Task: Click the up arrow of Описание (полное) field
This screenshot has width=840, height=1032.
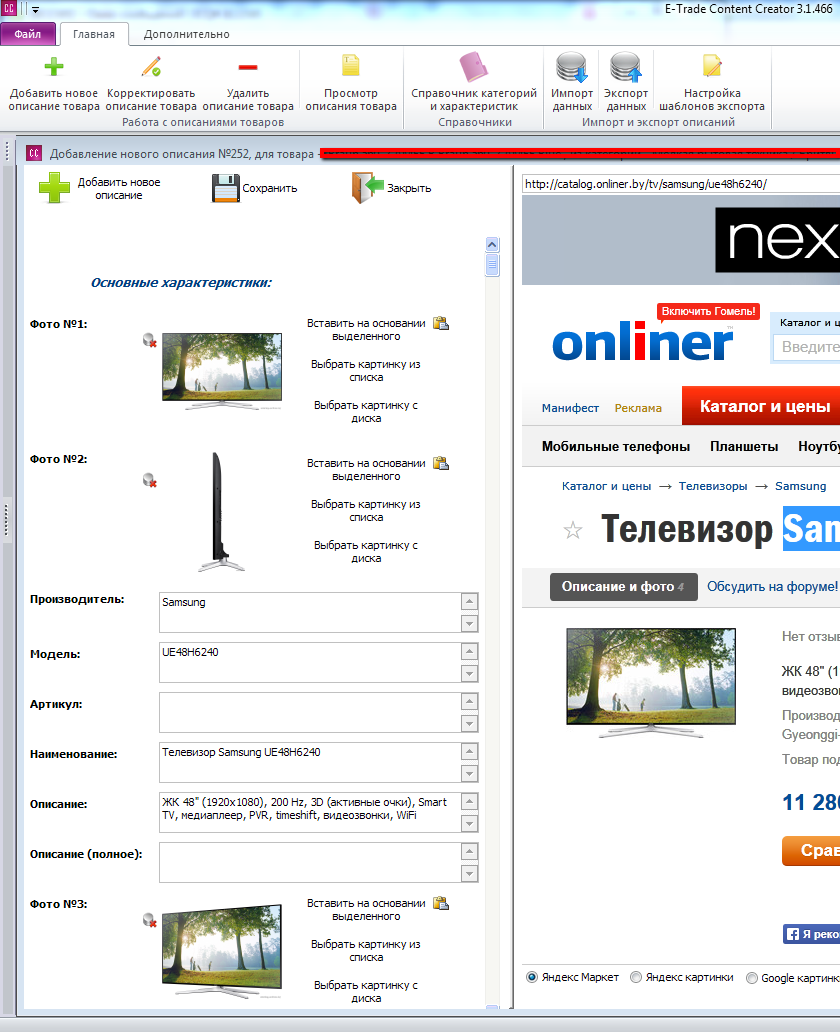Action: tap(469, 852)
